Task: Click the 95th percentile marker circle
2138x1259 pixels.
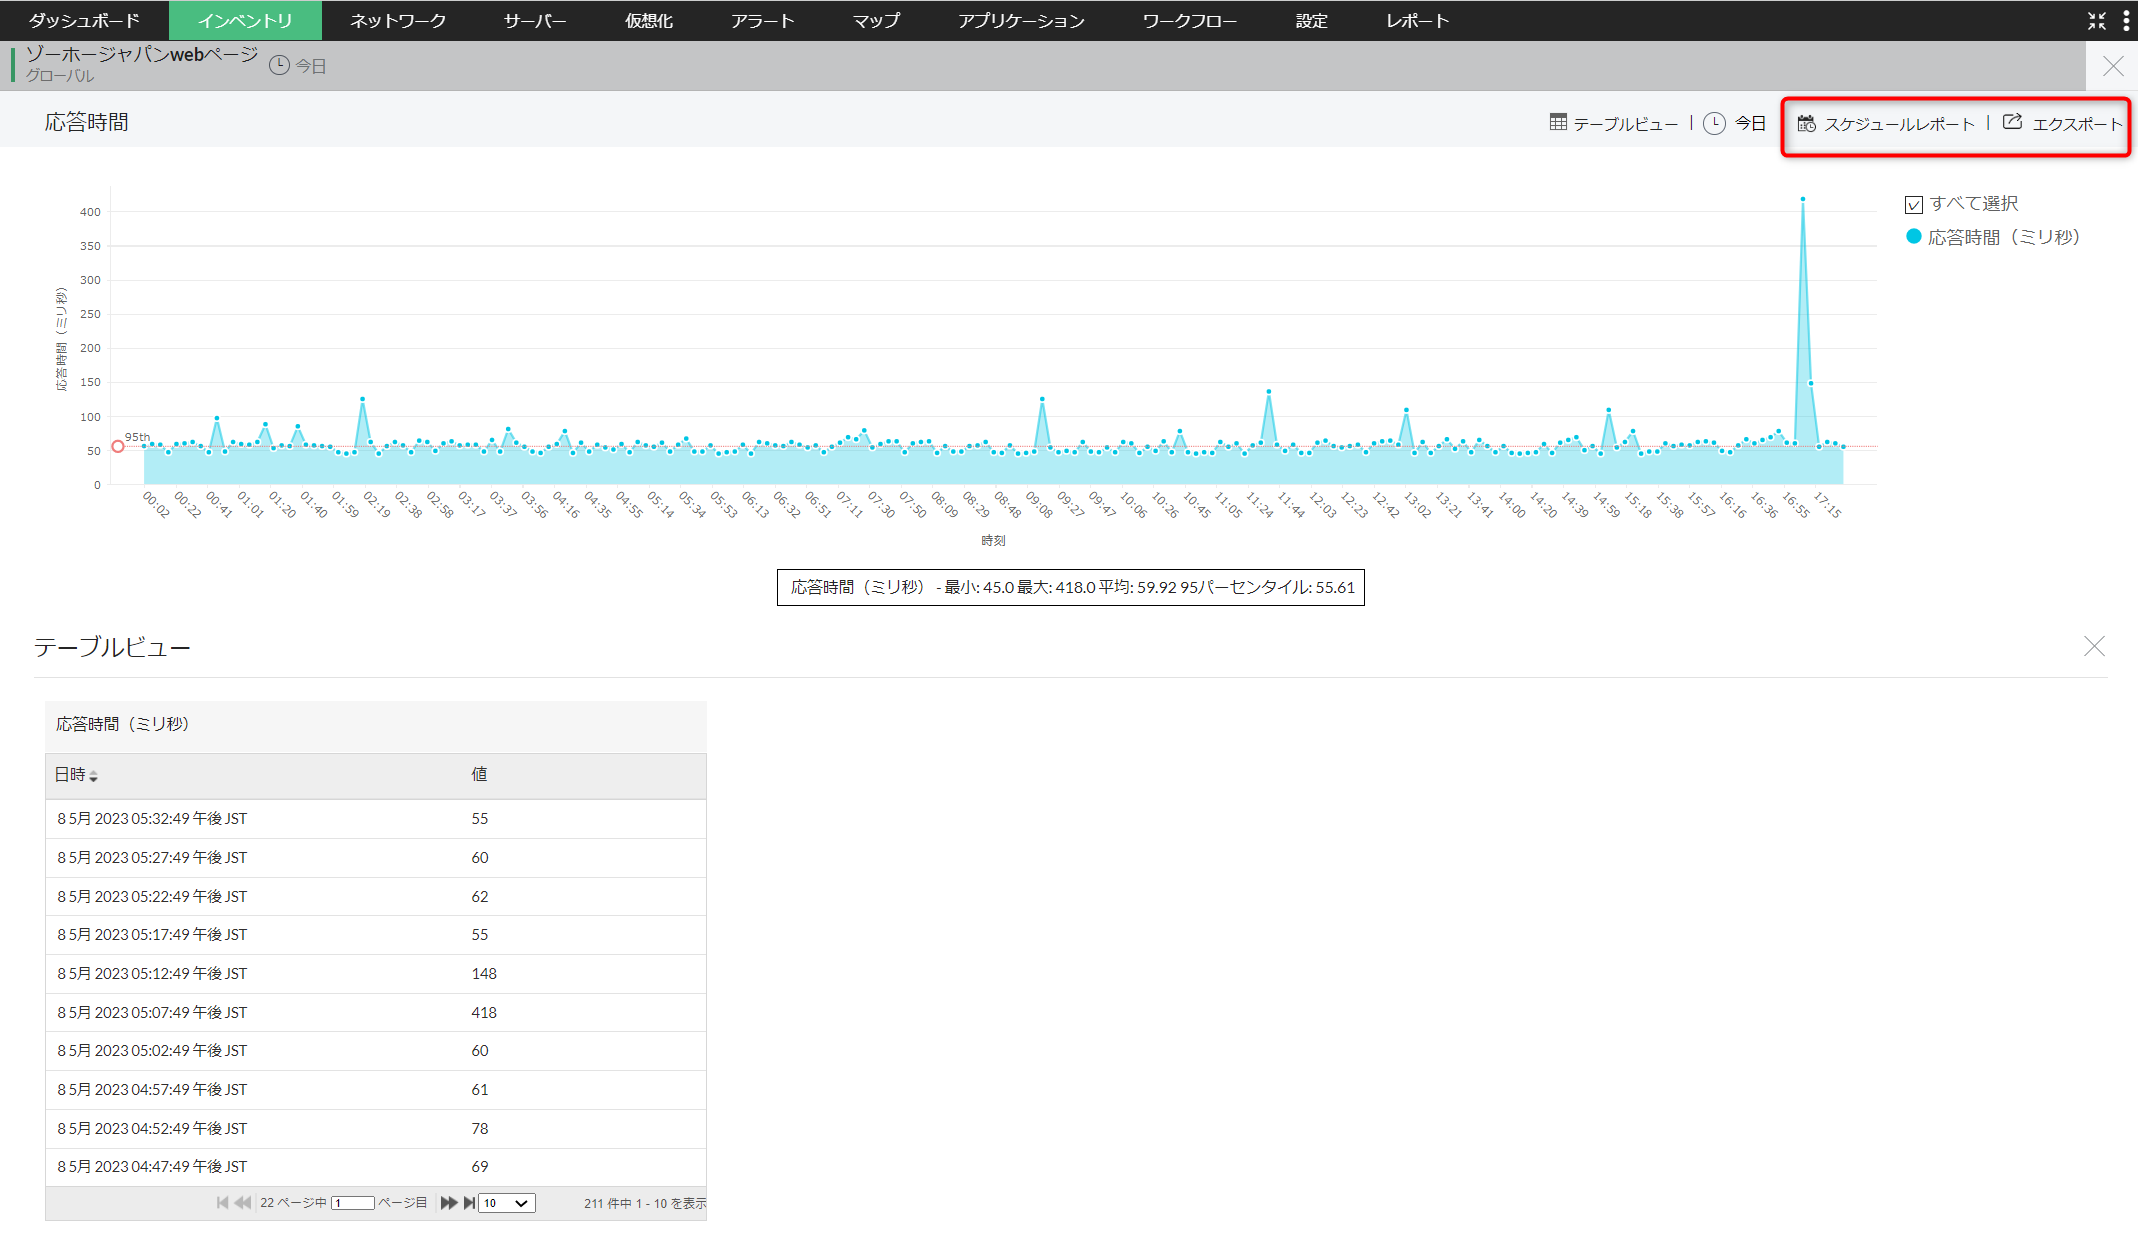Action: coord(118,447)
